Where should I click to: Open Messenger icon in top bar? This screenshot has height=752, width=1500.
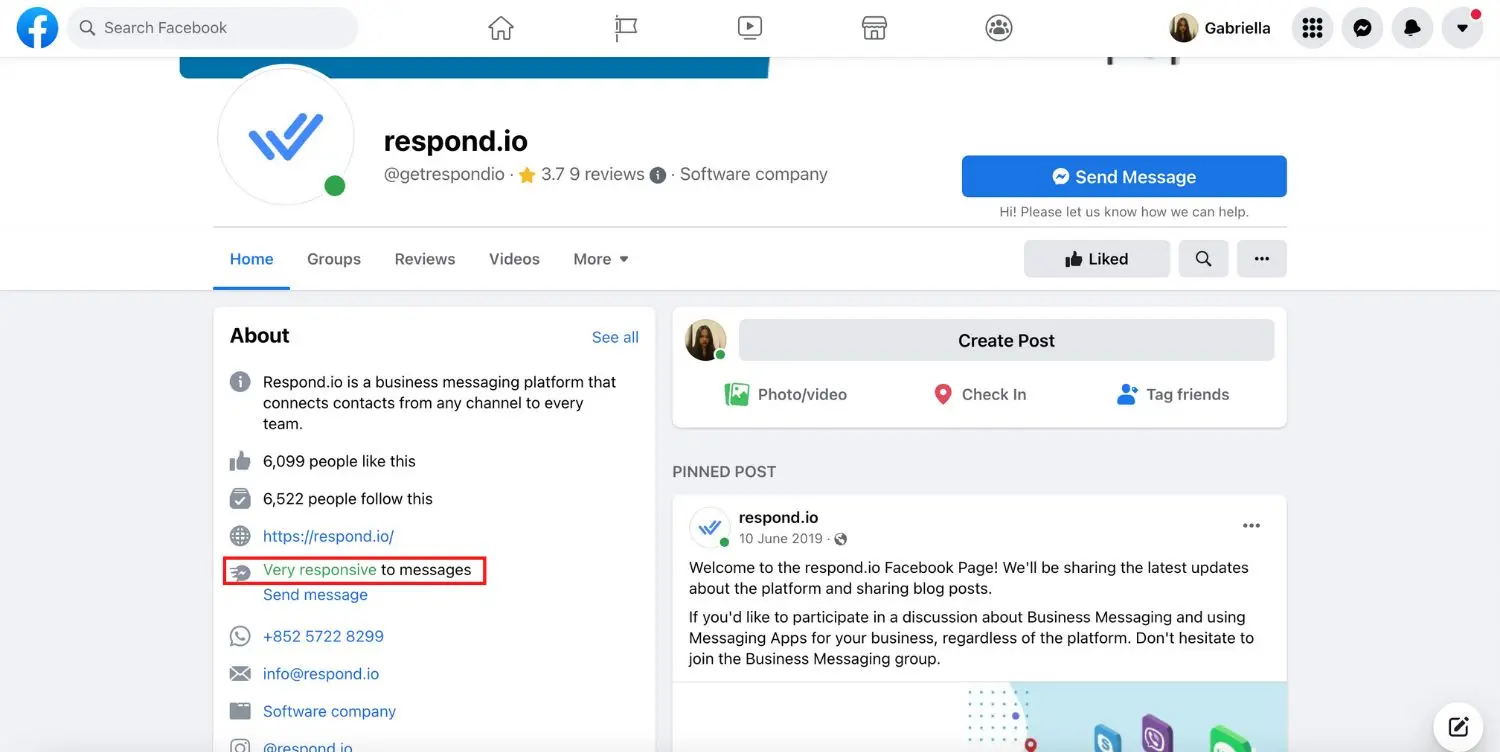pyautogui.click(x=1362, y=28)
